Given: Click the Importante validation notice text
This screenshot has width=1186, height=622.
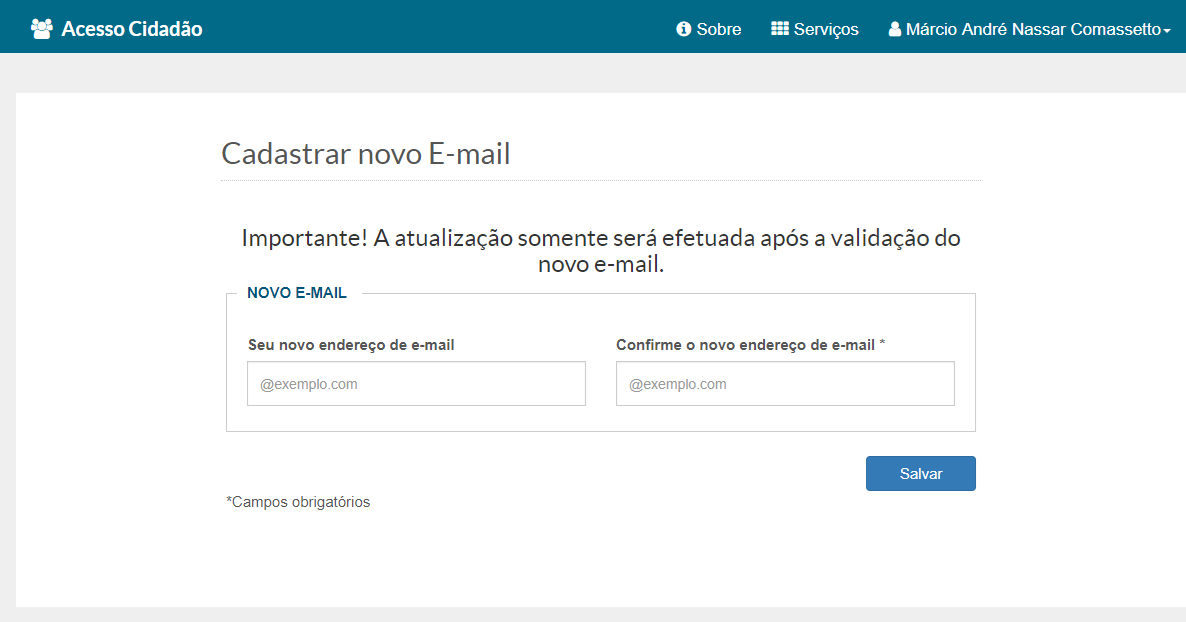Looking at the screenshot, I should (600, 251).
